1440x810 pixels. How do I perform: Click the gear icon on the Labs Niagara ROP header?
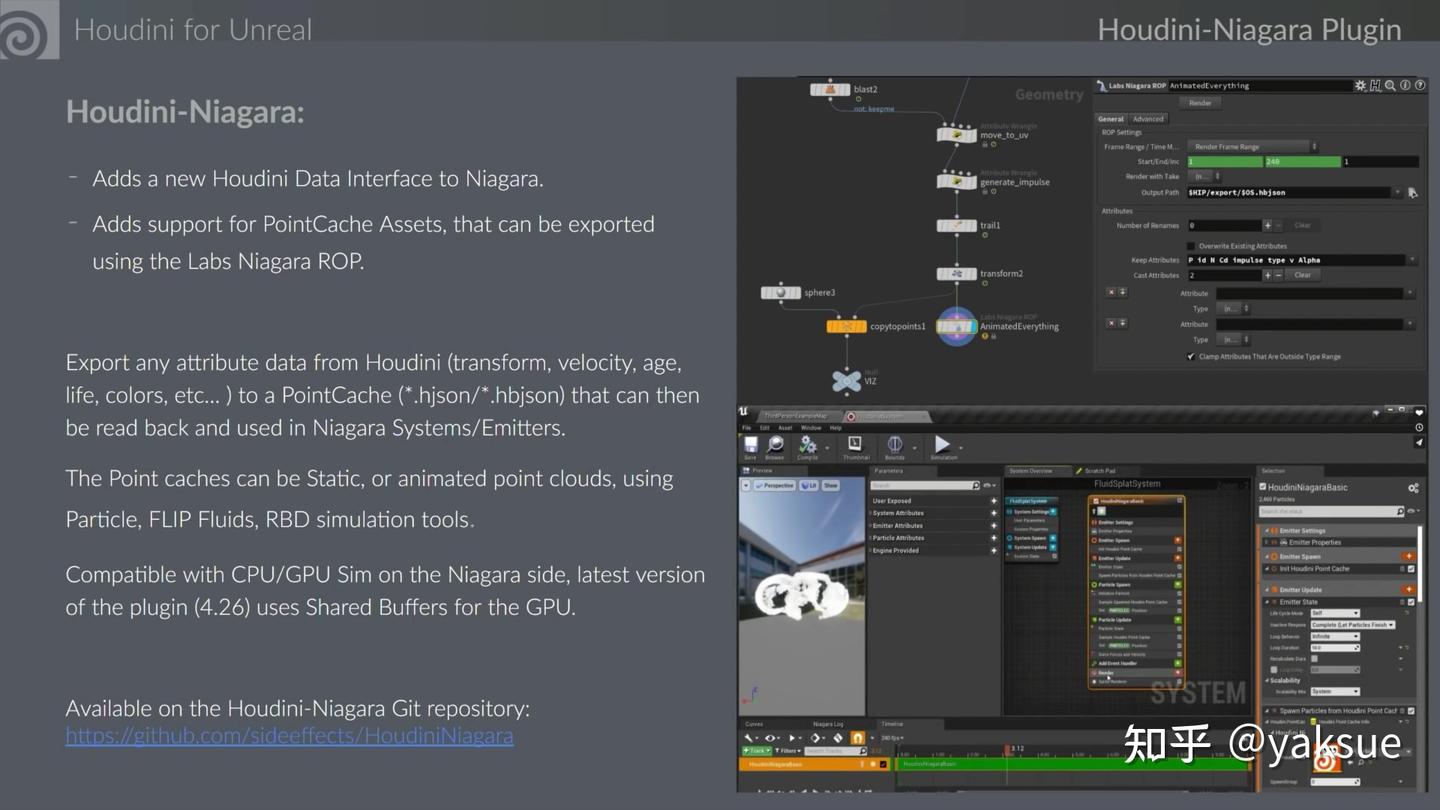pos(1360,86)
